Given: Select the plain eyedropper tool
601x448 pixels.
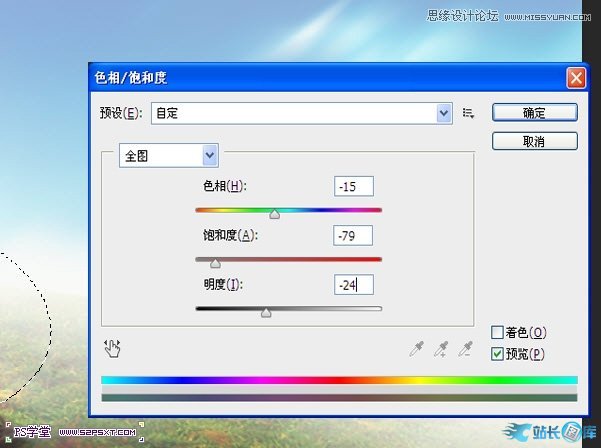Looking at the screenshot, I should (417, 348).
